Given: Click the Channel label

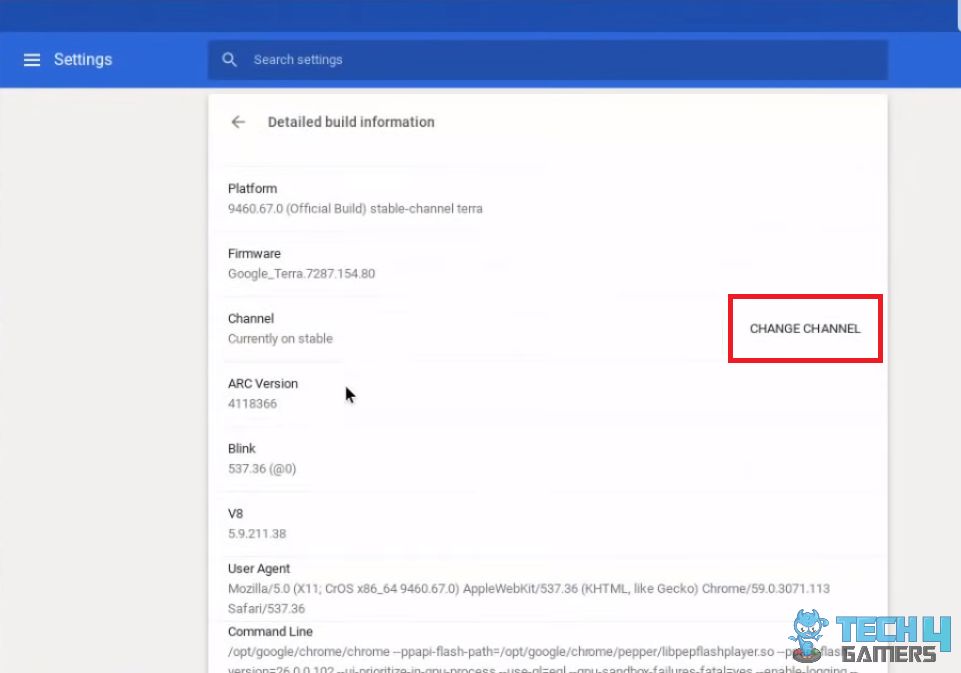Looking at the screenshot, I should click(251, 318).
